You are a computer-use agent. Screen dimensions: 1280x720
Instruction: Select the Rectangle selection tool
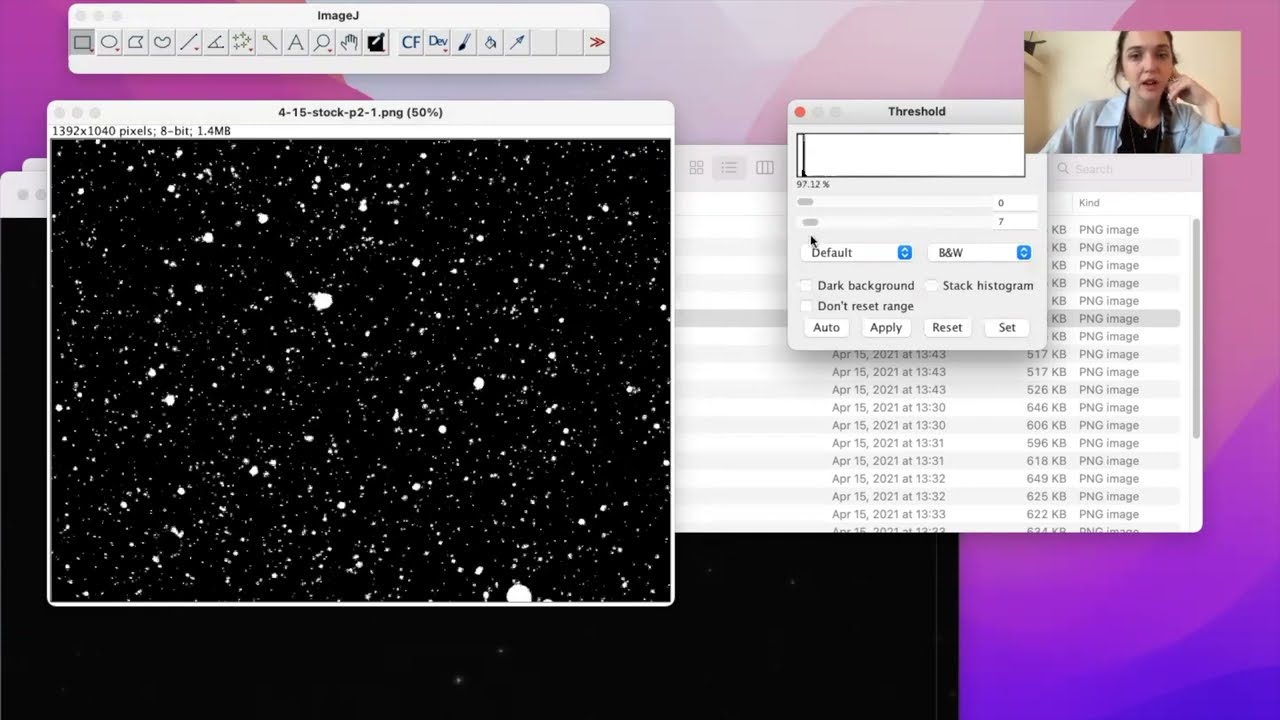click(x=83, y=42)
